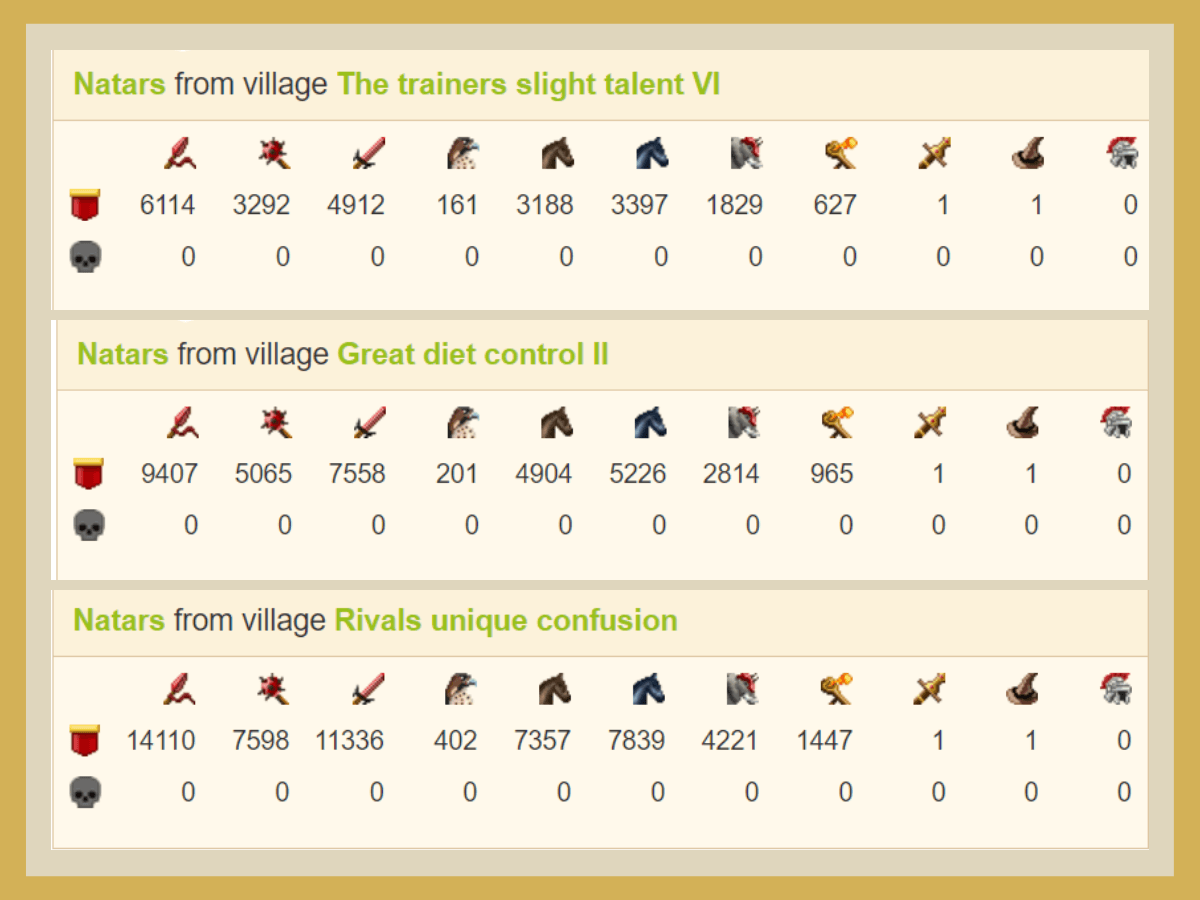The image size is (1200, 900).
Task: Click the catapult unit icon in third report
Action: [x=838, y=689]
